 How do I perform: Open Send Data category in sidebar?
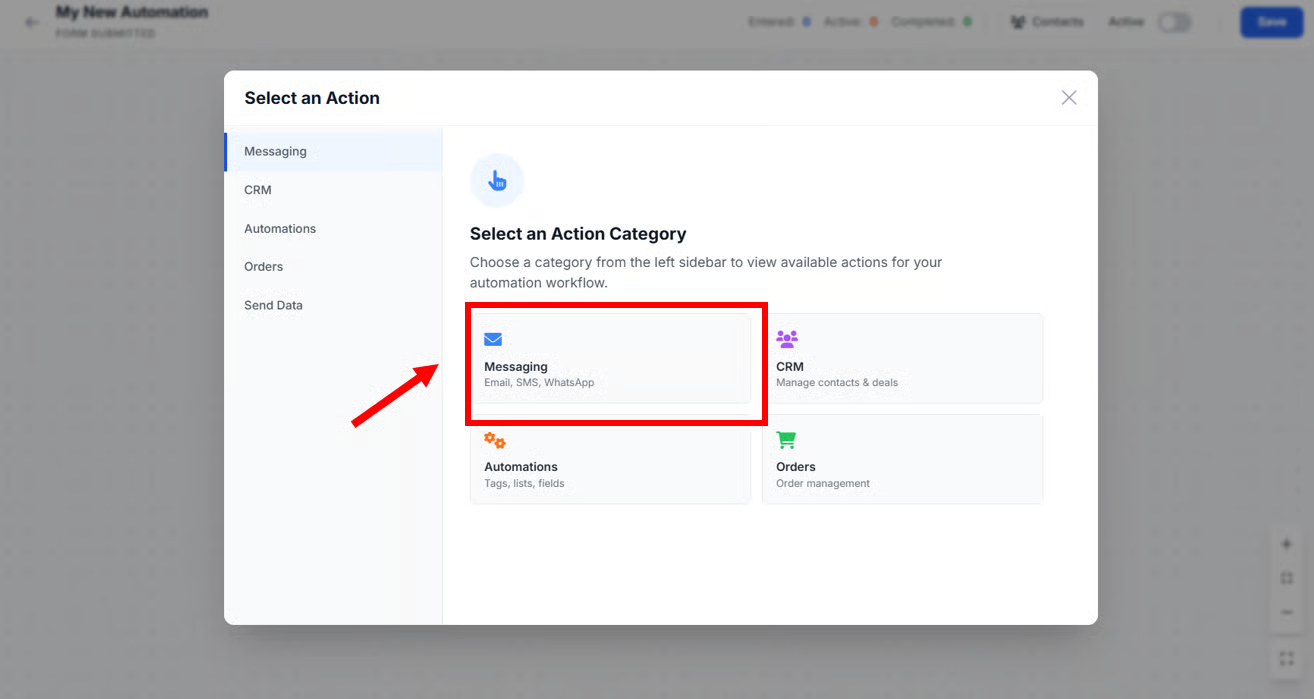tap(273, 305)
